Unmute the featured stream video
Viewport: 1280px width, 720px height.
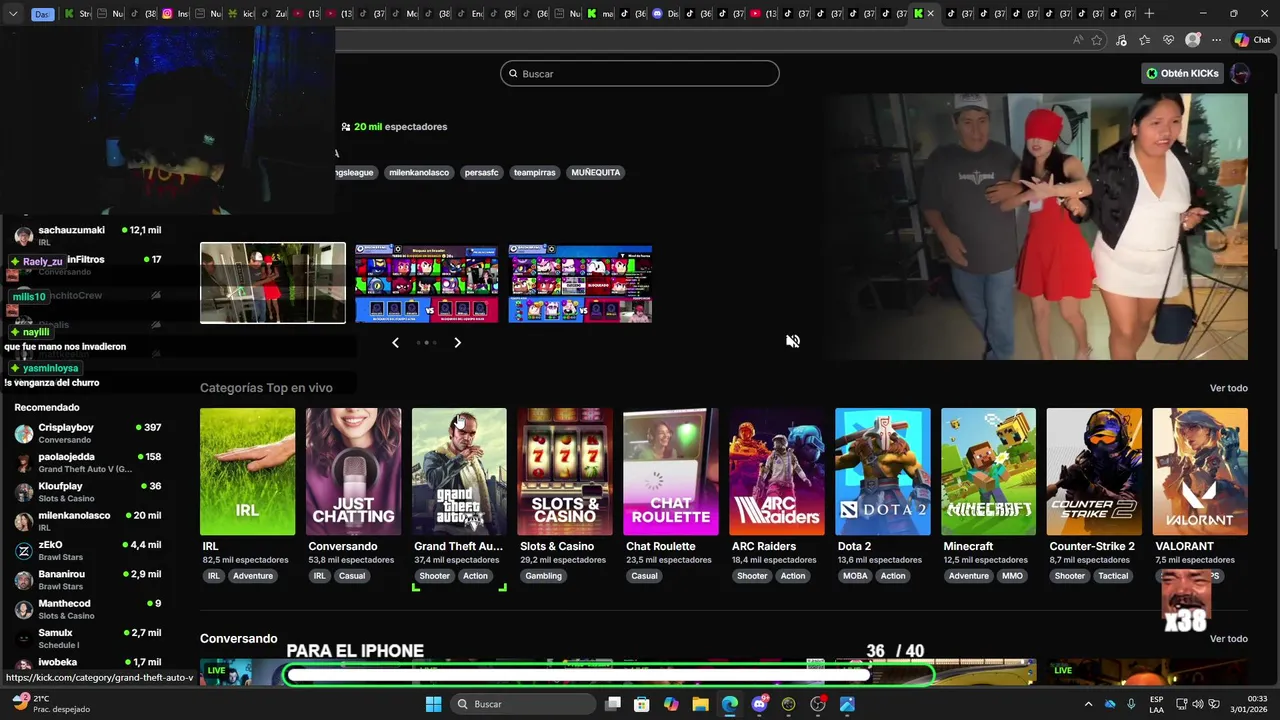tap(793, 341)
